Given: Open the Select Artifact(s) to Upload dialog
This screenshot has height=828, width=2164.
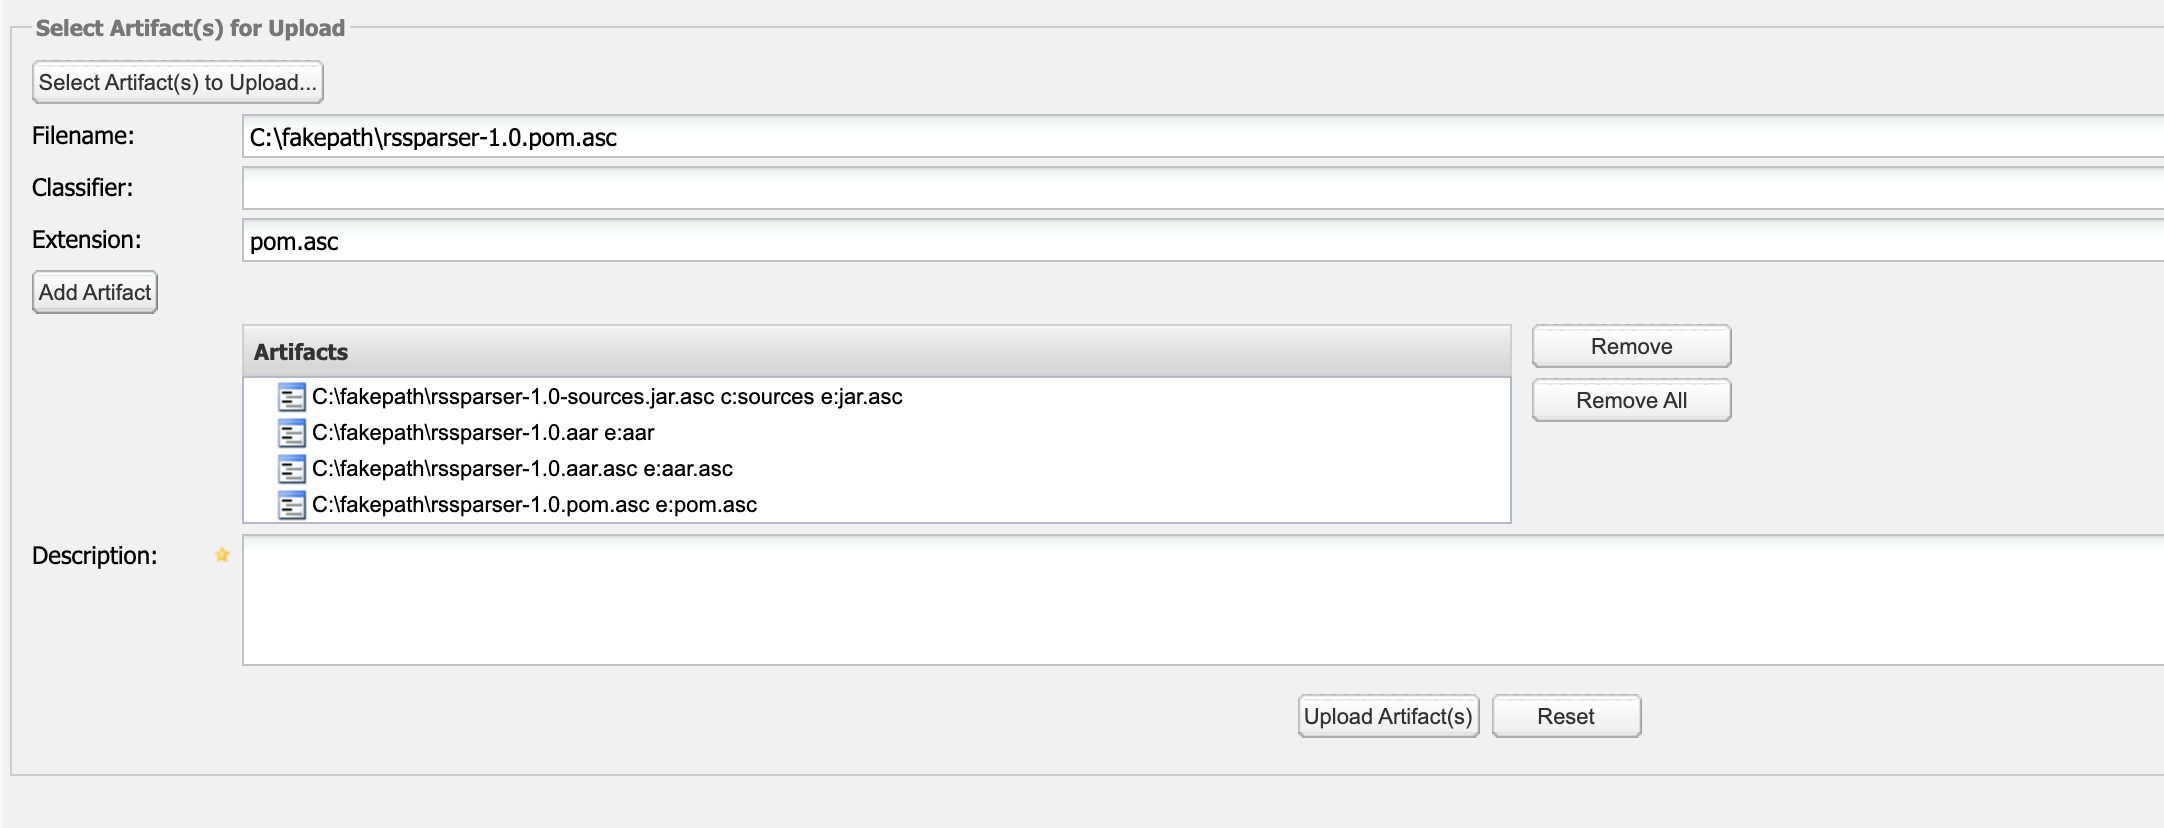Looking at the screenshot, I should point(178,82).
